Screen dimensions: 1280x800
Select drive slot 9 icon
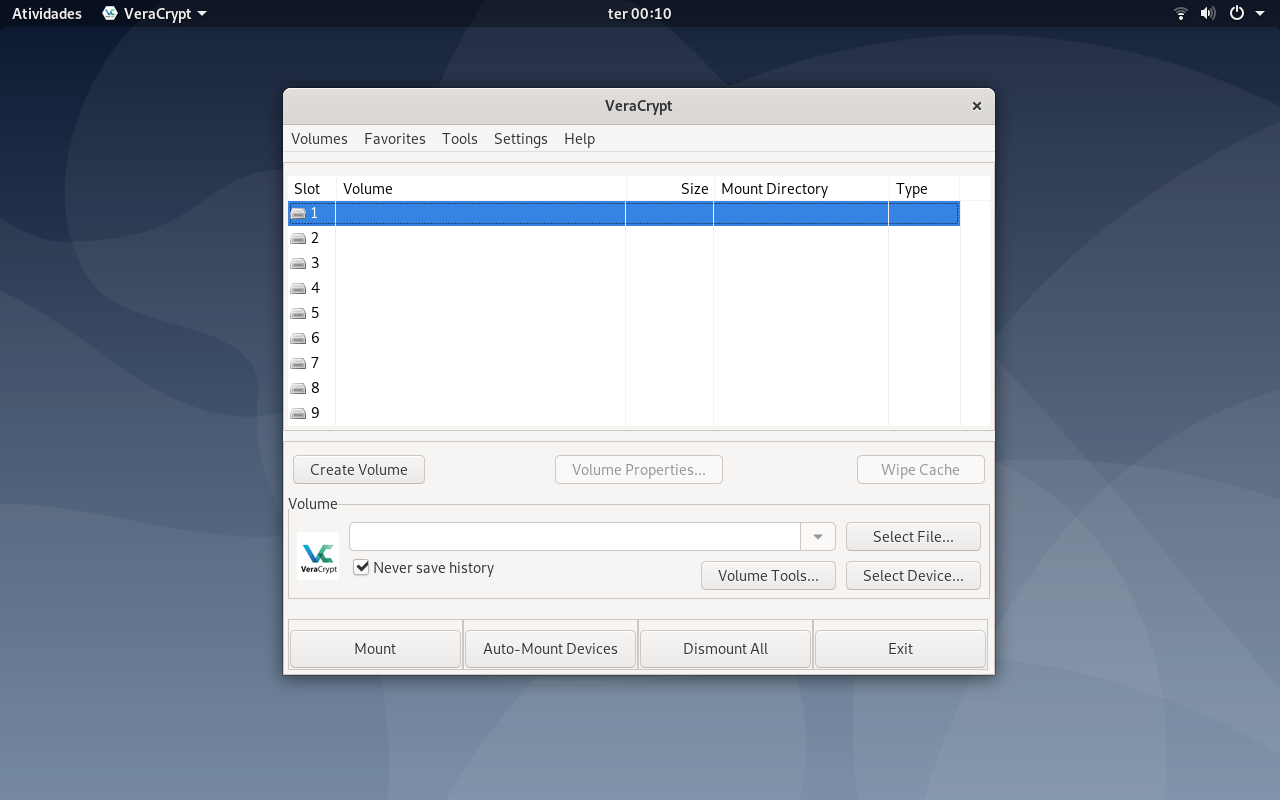coord(298,413)
